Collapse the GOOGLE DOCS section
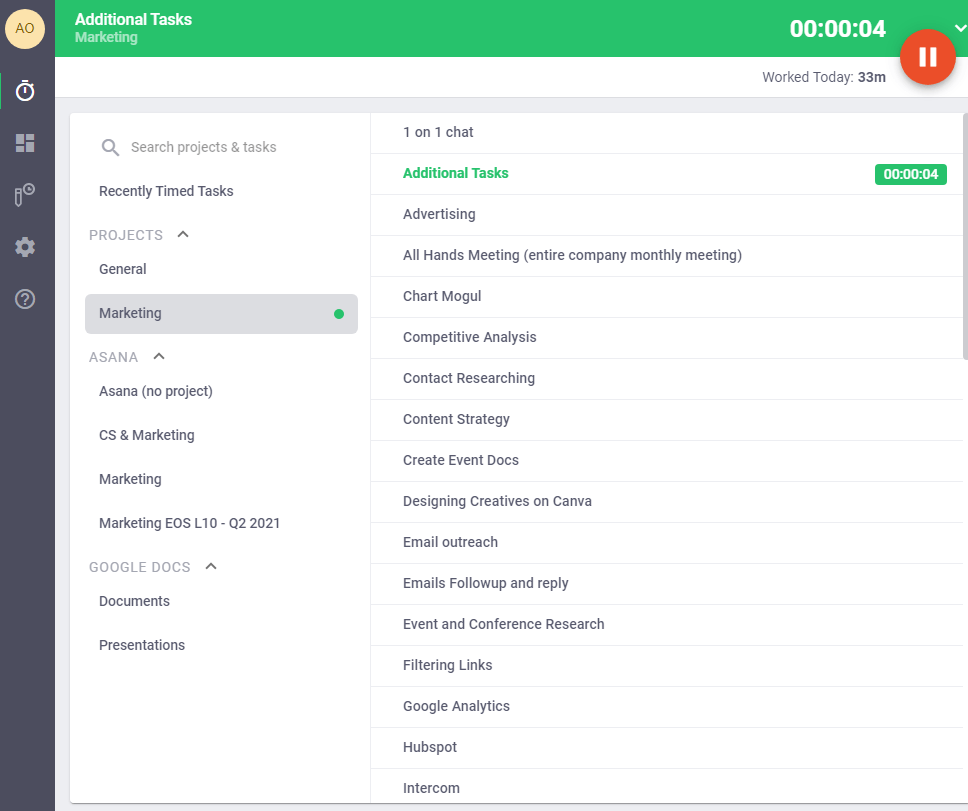The image size is (968, 811). pyautogui.click(x=211, y=567)
